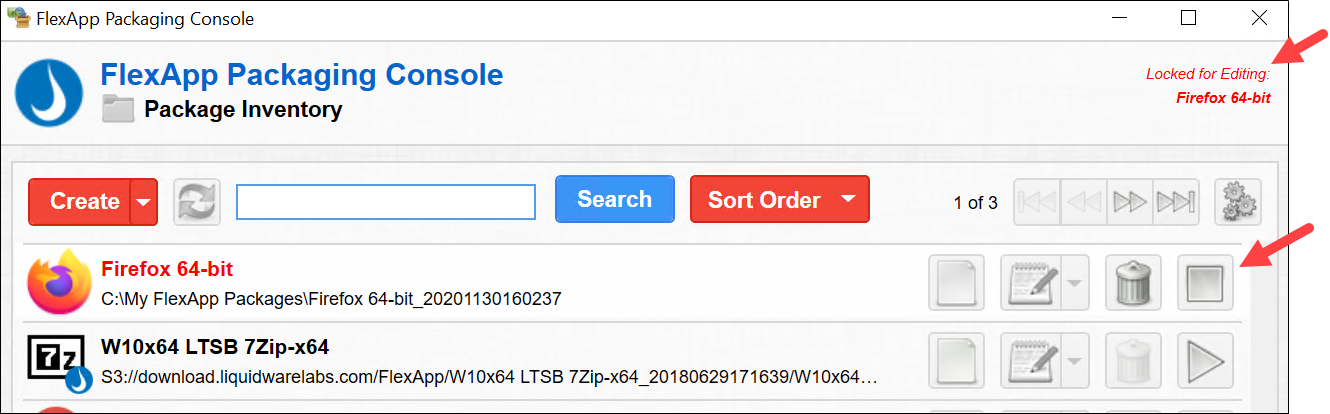Viewport: 1330px width, 414px height.
Task: Edit the Firefox 64-bit package notes
Action: pos(1028,283)
